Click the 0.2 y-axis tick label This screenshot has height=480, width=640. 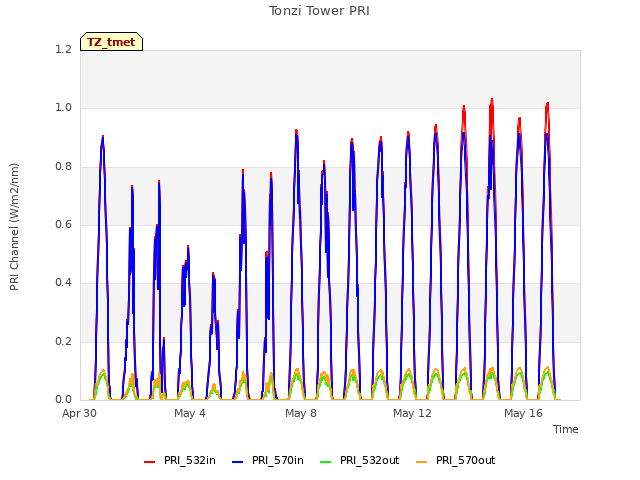(x=63, y=341)
